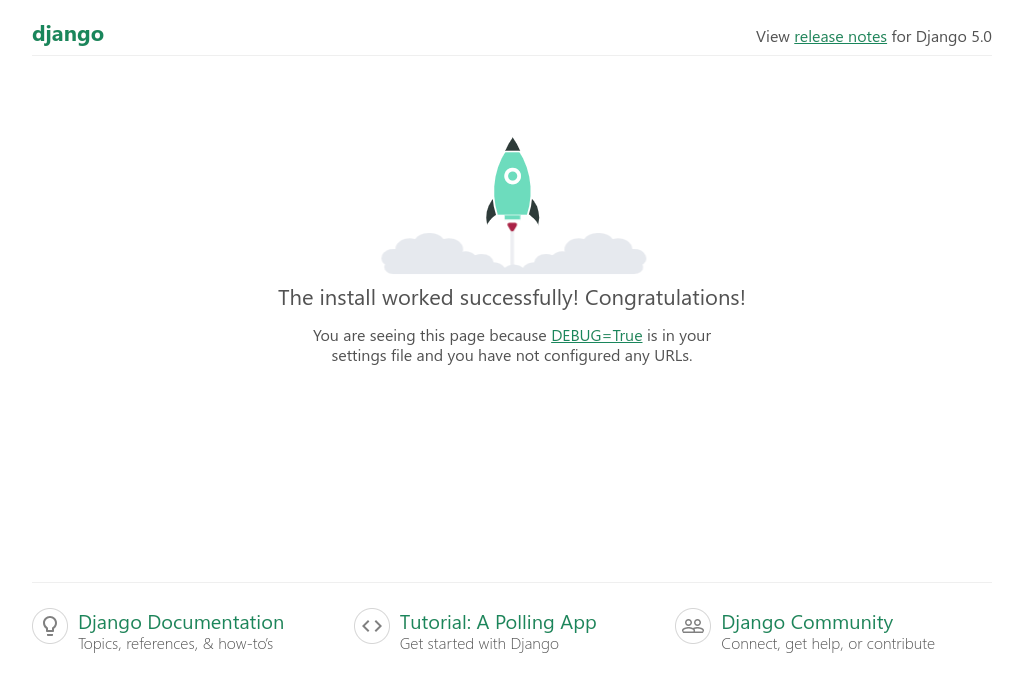
Task: Click the install success congratulations heading
Action: (512, 298)
